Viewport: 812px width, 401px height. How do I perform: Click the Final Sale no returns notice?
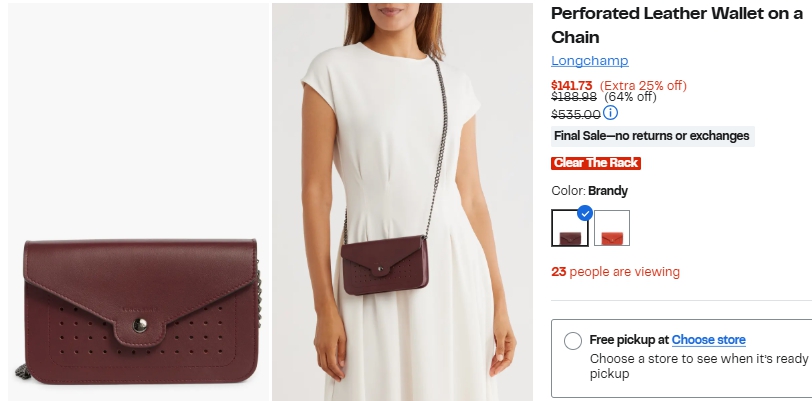(x=652, y=136)
